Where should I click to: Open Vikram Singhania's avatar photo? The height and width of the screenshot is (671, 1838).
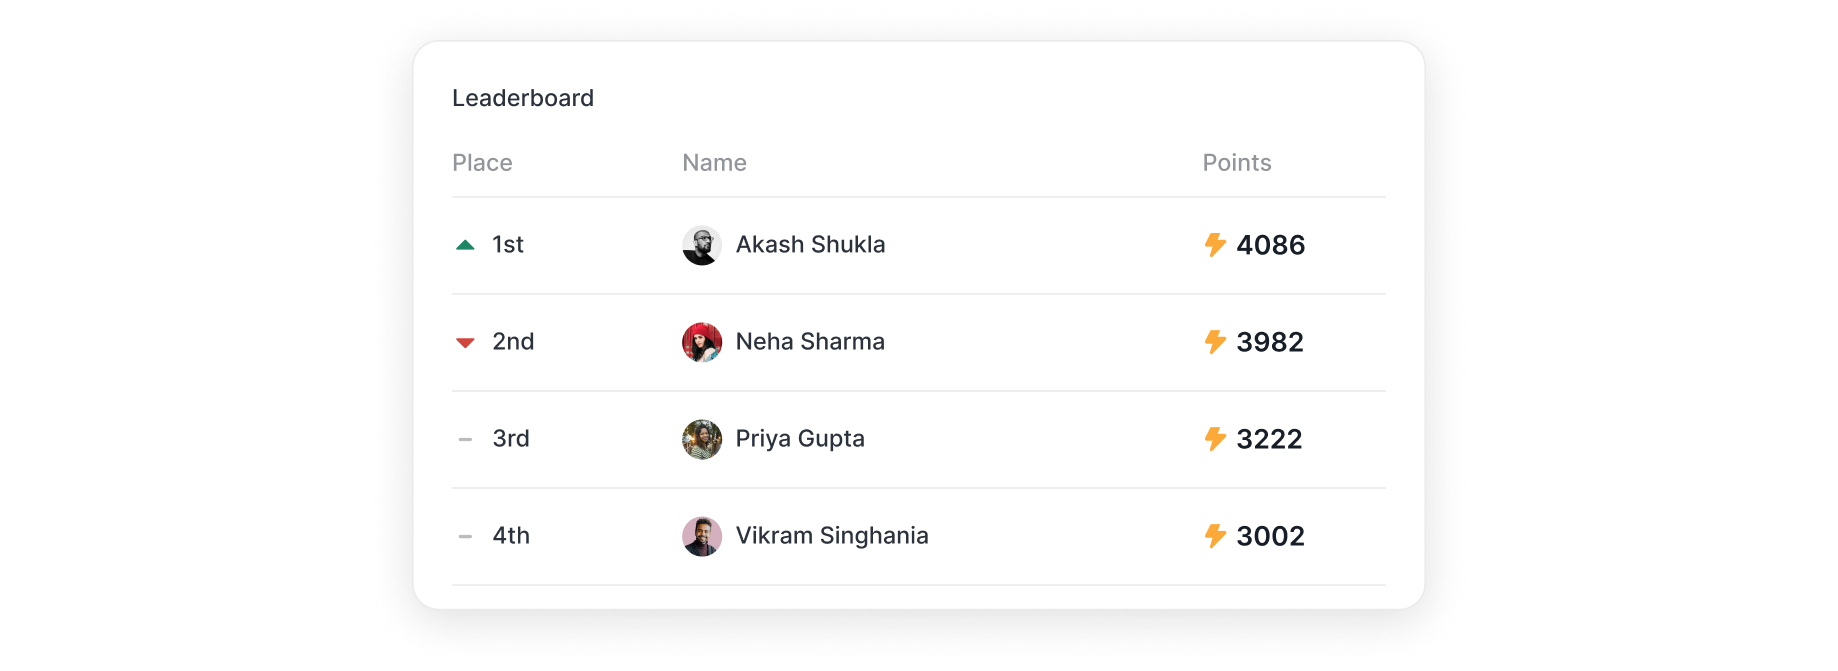click(702, 536)
